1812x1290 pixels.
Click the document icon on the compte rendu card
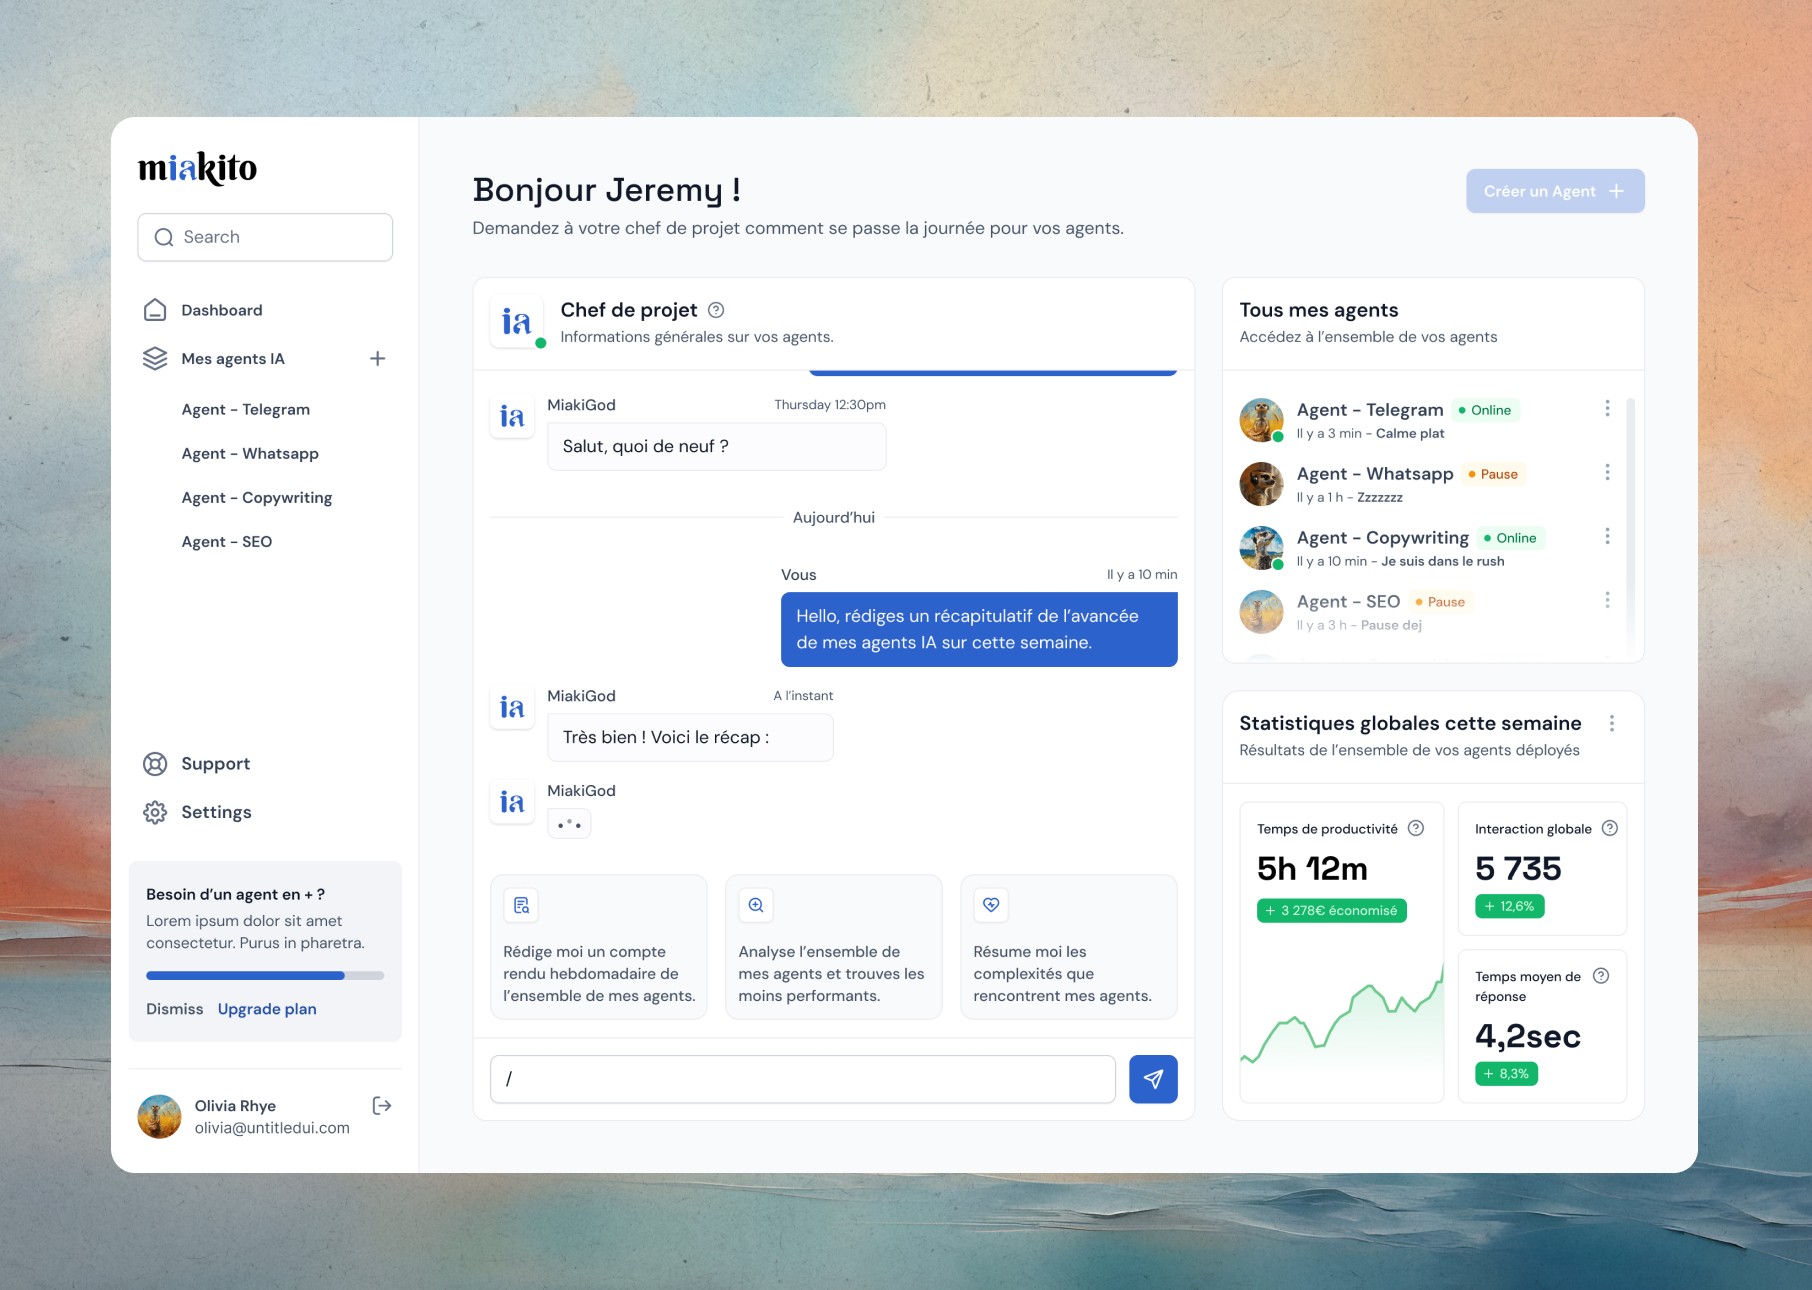[x=521, y=905]
